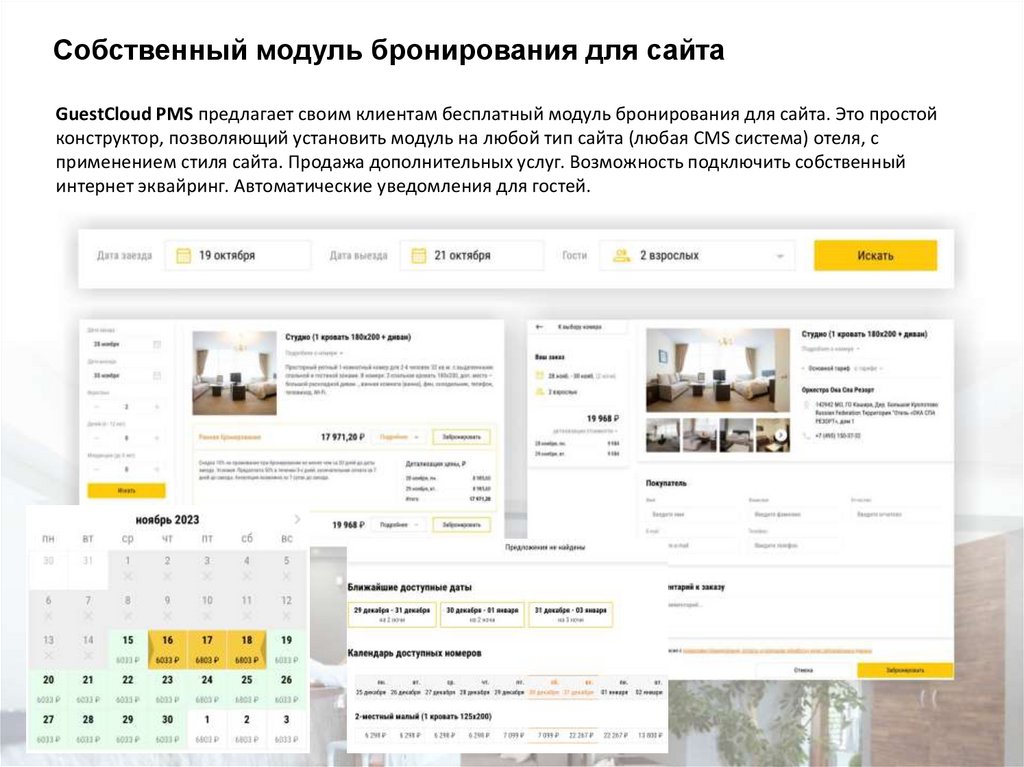This screenshot has width=1024, height=767.
Task: Select November 16 highlighted date
Action: (167, 649)
